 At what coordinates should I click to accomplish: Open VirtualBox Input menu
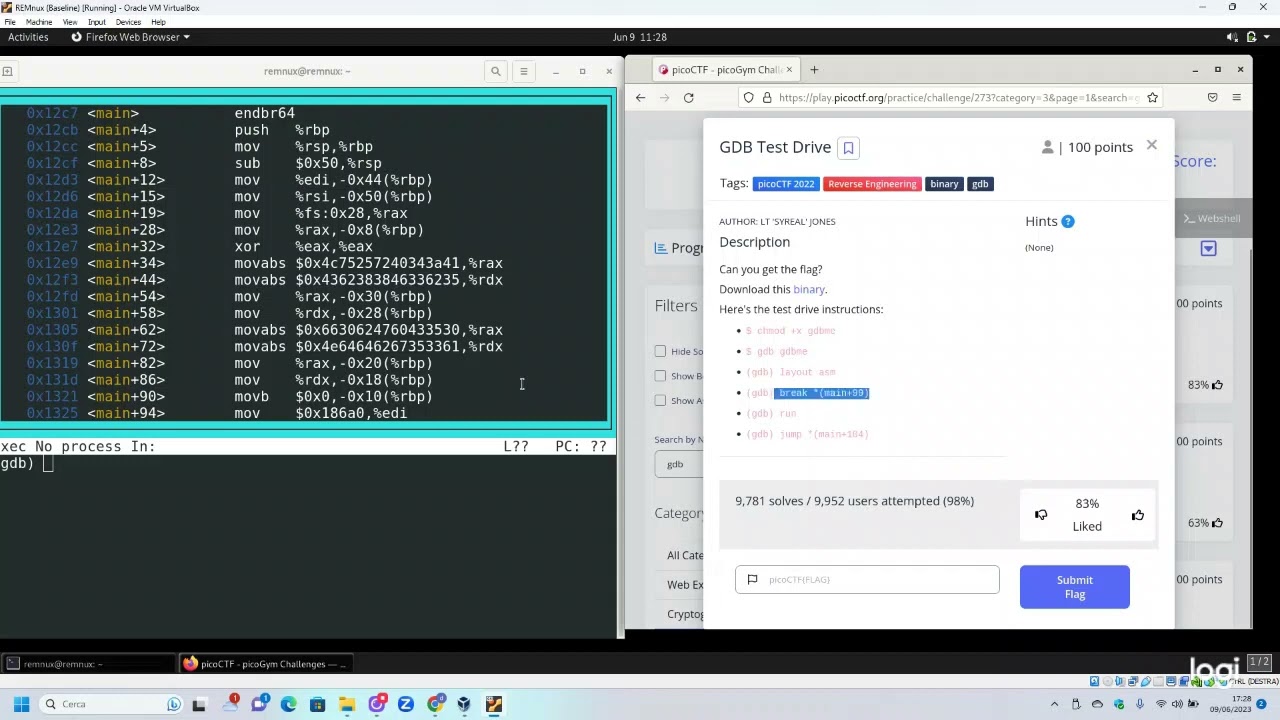tap(97, 22)
